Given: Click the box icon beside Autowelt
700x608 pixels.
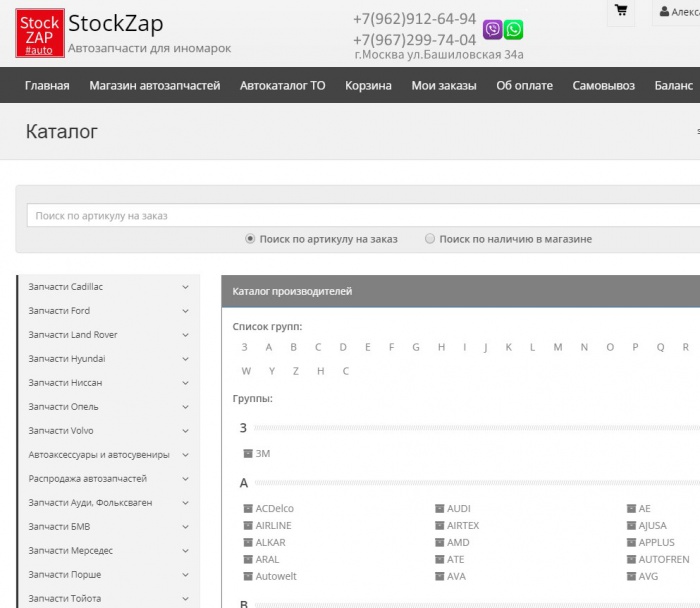Looking at the screenshot, I should (248, 576).
